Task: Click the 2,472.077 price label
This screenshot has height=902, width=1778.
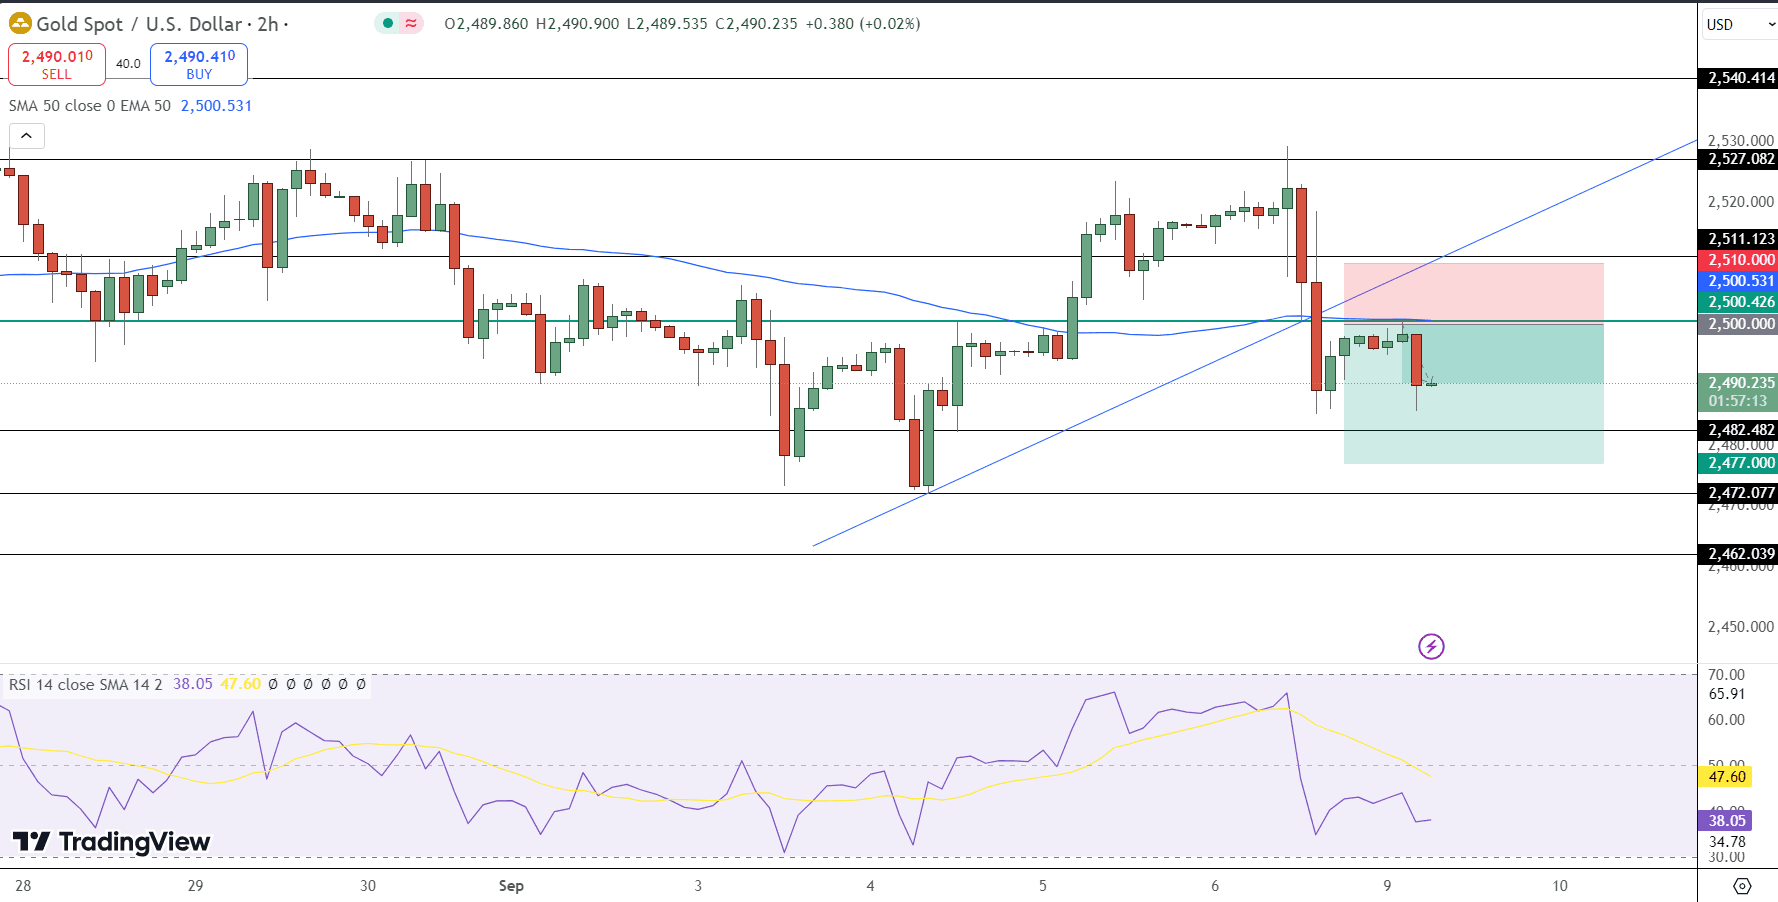Action: (x=1738, y=493)
